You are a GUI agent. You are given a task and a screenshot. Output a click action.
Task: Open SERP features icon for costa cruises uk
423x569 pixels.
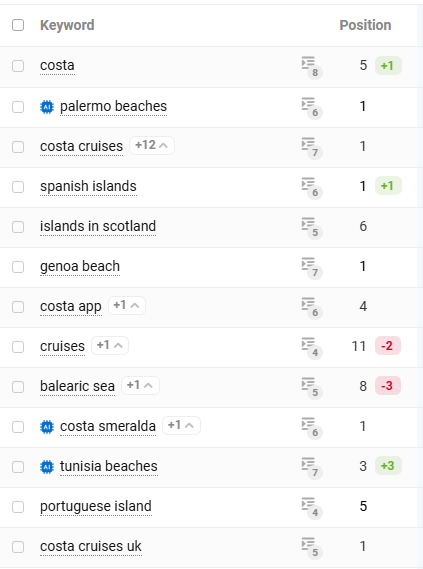tap(312, 547)
